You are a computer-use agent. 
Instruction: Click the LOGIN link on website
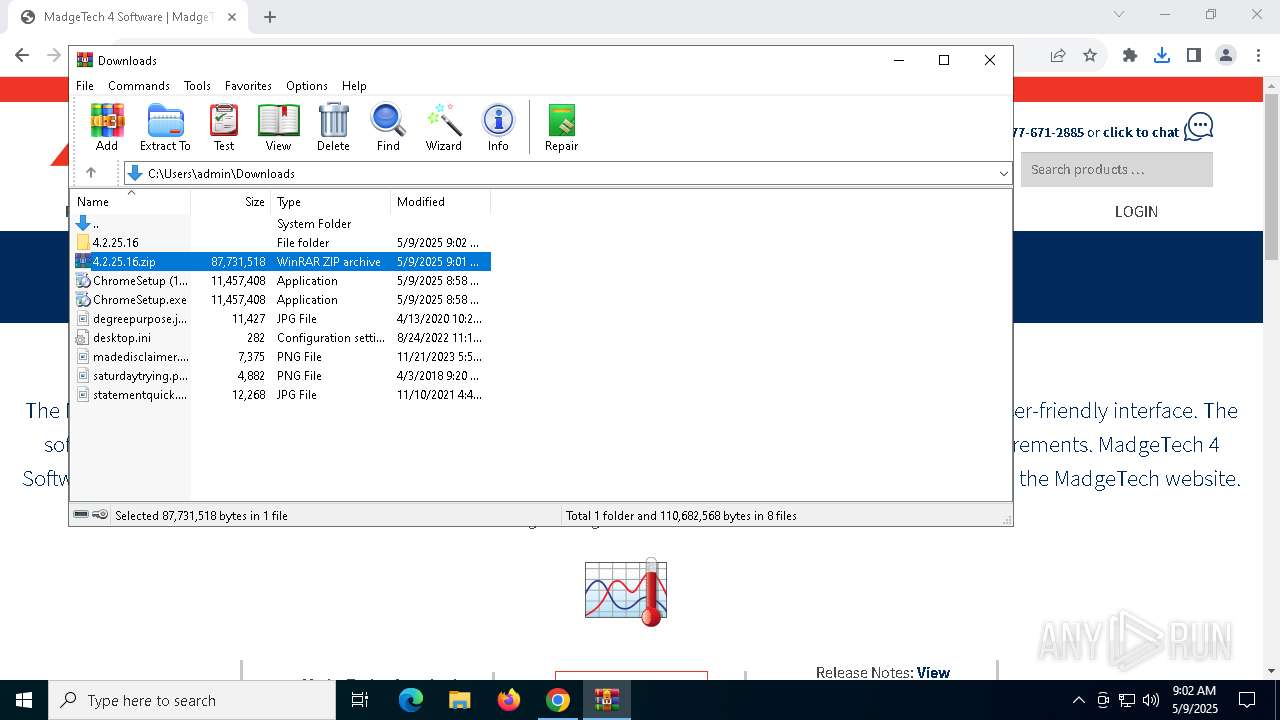[1136, 212]
